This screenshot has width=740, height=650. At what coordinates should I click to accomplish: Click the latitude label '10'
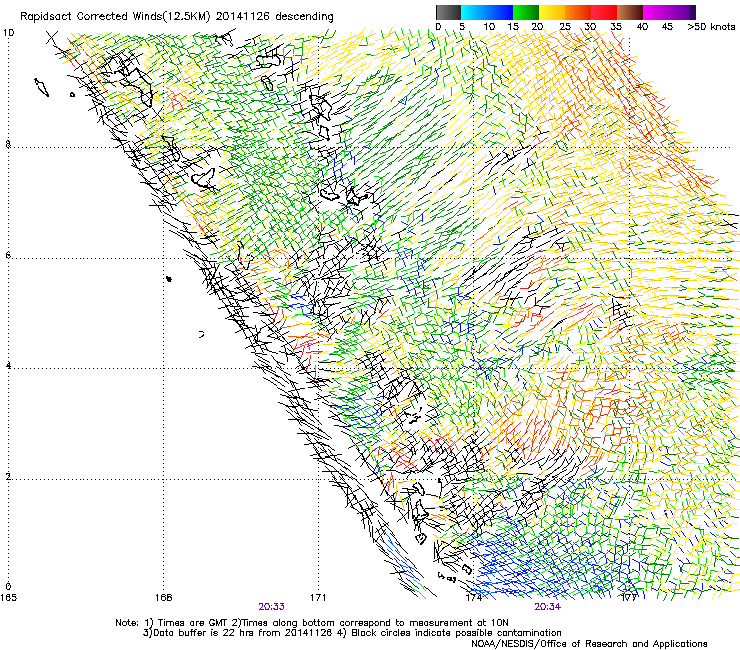click(8, 33)
